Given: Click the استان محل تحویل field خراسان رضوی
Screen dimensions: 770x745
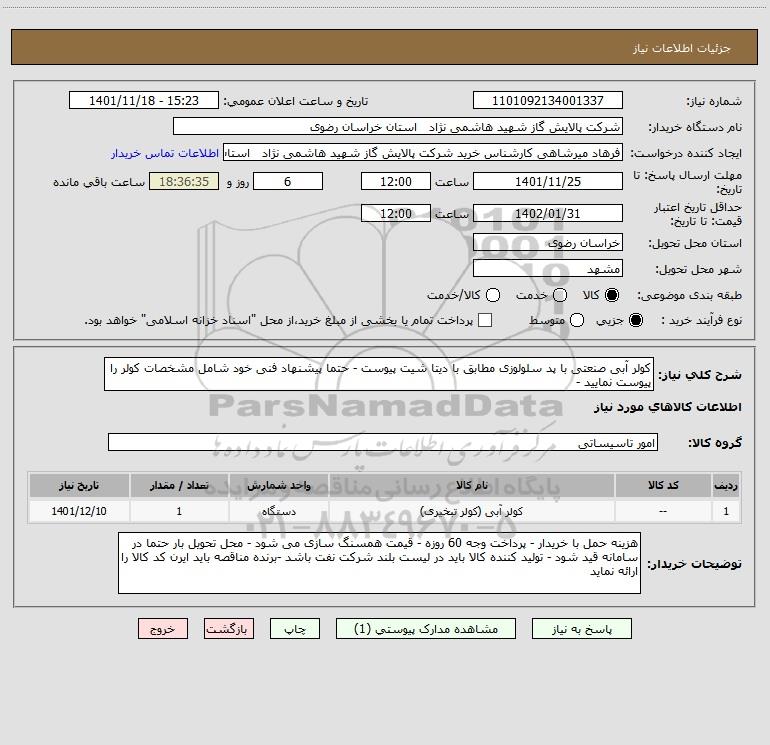Looking at the screenshot, I should coord(547,243).
